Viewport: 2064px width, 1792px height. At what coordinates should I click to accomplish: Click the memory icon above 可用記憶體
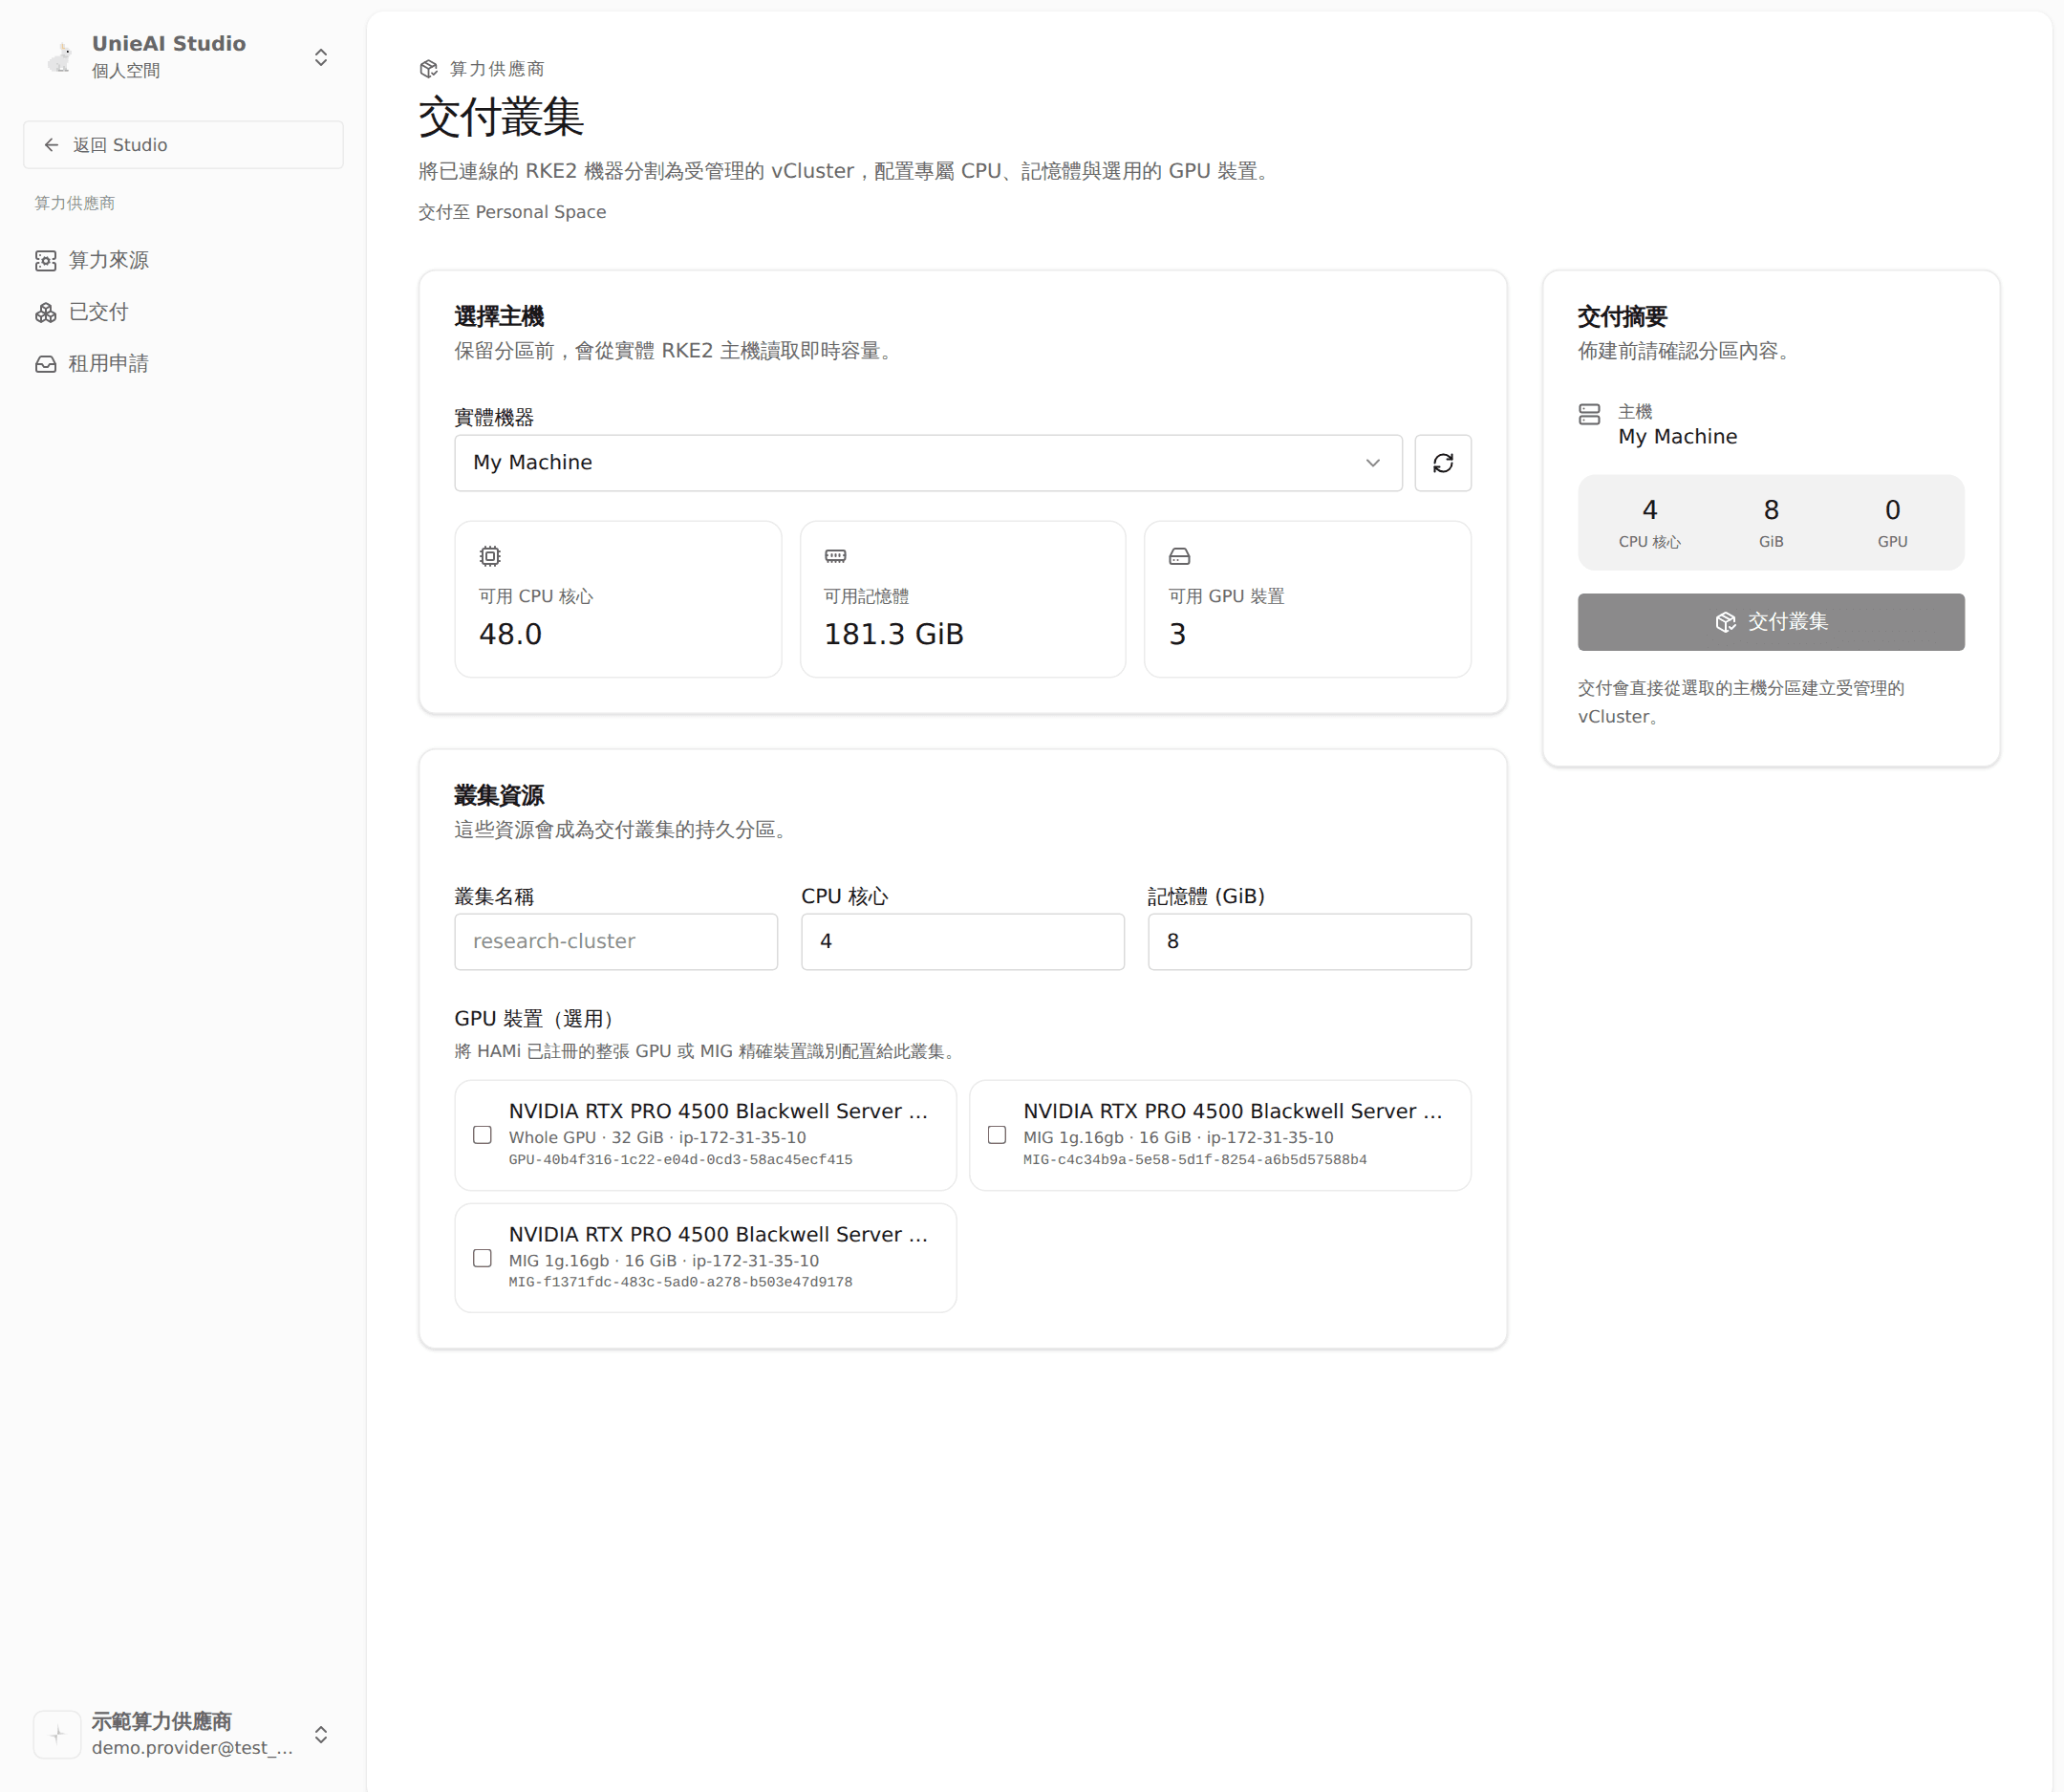click(x=835, y=556)
